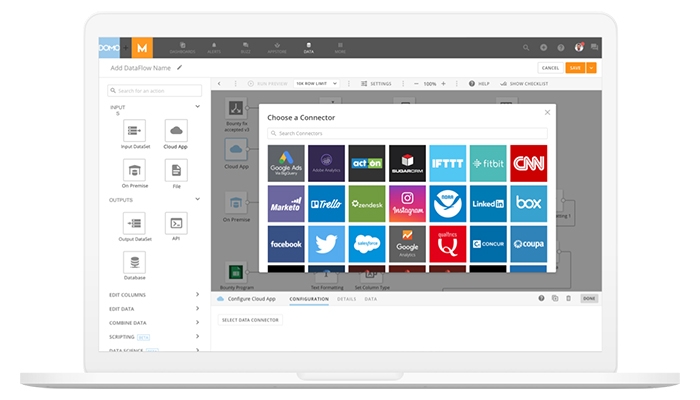Expand the Edit Columns section
Image resolution: width=700 pixels, height=400 pixels.
coord(197,295)
